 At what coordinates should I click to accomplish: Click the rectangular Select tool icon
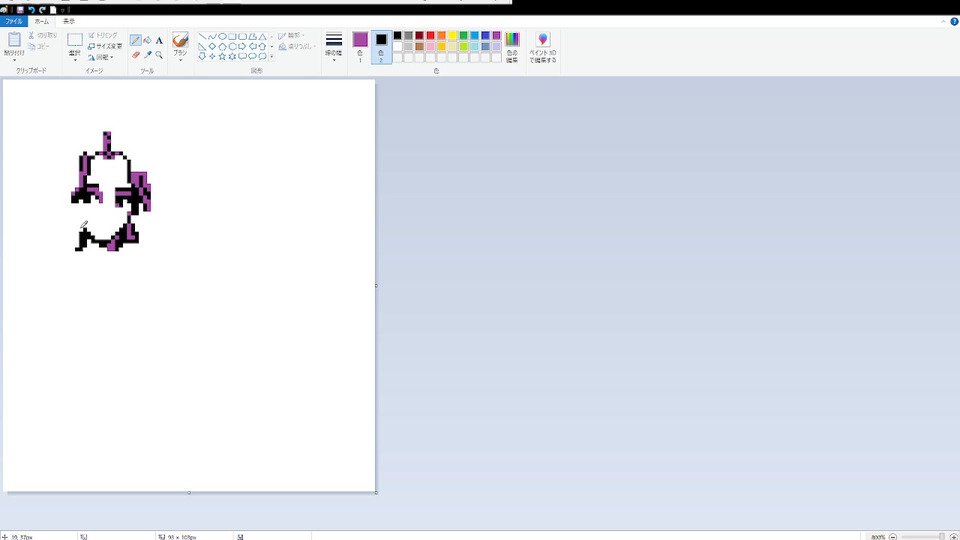[75, 40]
